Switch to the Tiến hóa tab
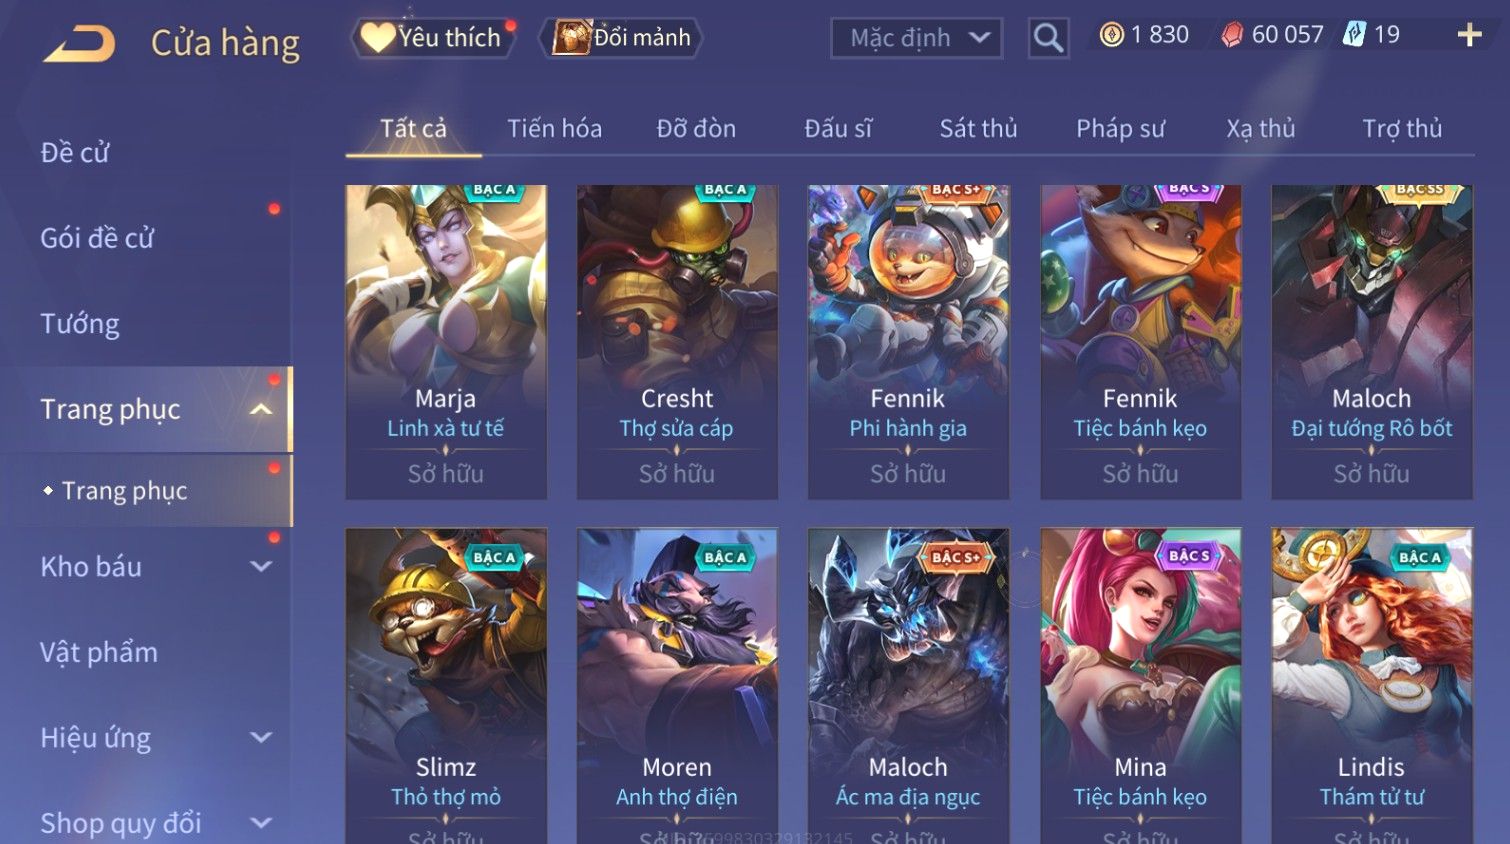This screenshot has width=1510, height=844. click(x=554, y=128)
